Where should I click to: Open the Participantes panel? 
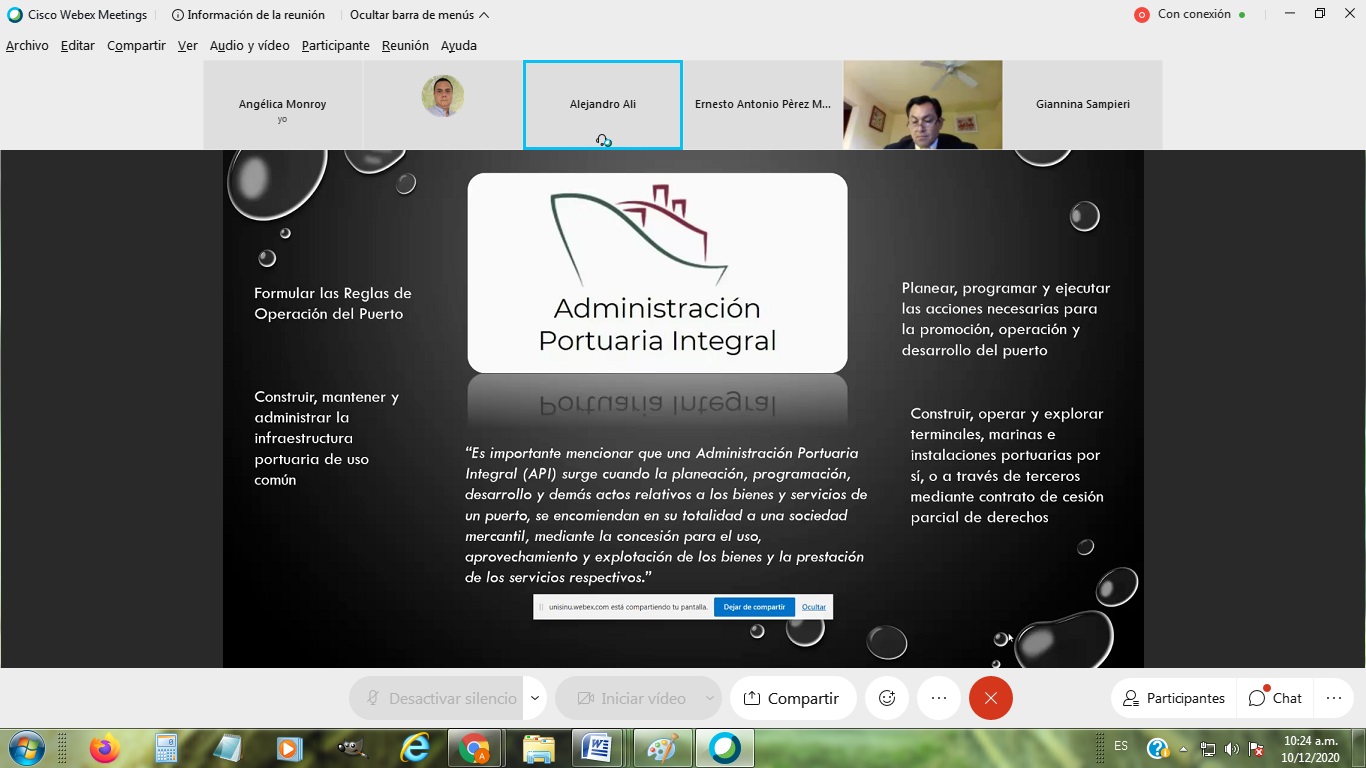tap(1174, 698)
